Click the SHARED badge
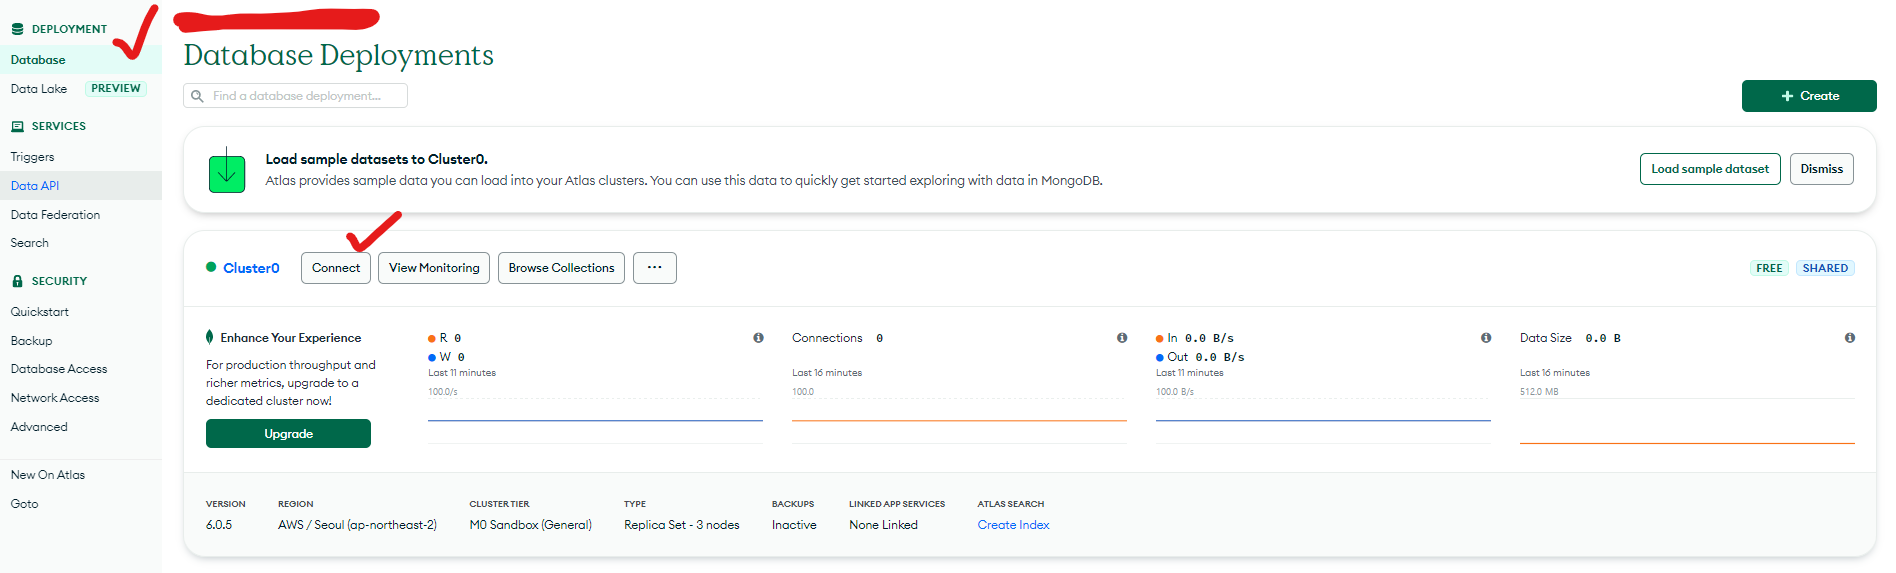Image resolution: width=1896 pixels, height=573 pixels. click(x=1825, y=268)
